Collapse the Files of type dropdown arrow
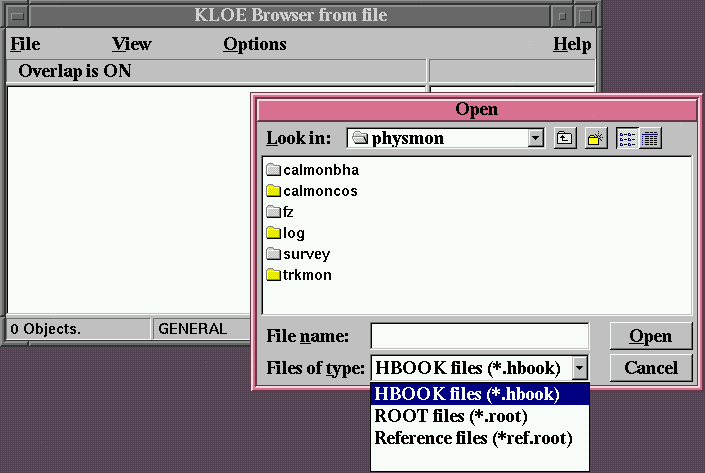This screenshot has width=705, height=473. [580, 368]
